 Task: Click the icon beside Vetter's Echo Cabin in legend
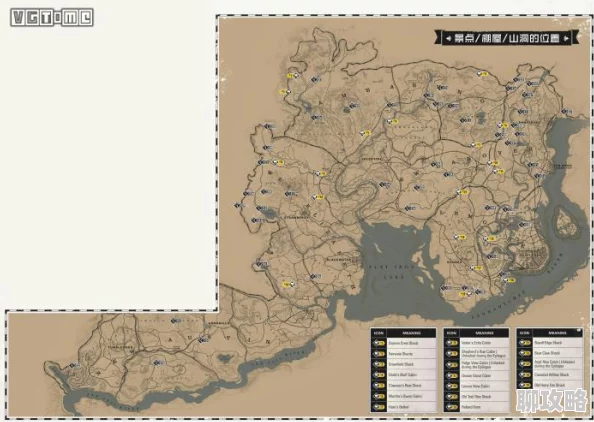tap(452, 343)
